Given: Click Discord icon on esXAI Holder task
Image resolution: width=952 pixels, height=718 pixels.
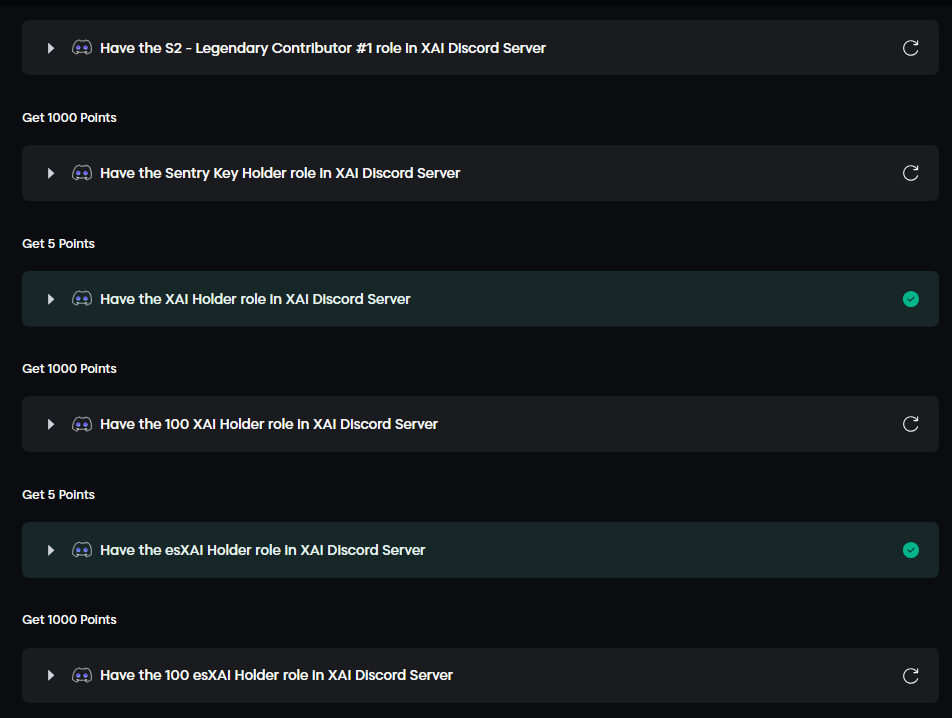Looking at the screenshot, I should pos(82,550).
